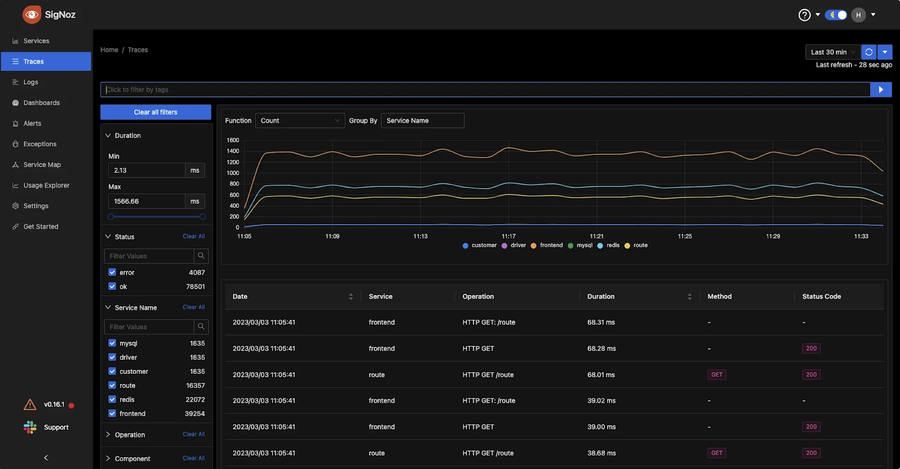Open the Function Count dropdown

tap(300, 121)
